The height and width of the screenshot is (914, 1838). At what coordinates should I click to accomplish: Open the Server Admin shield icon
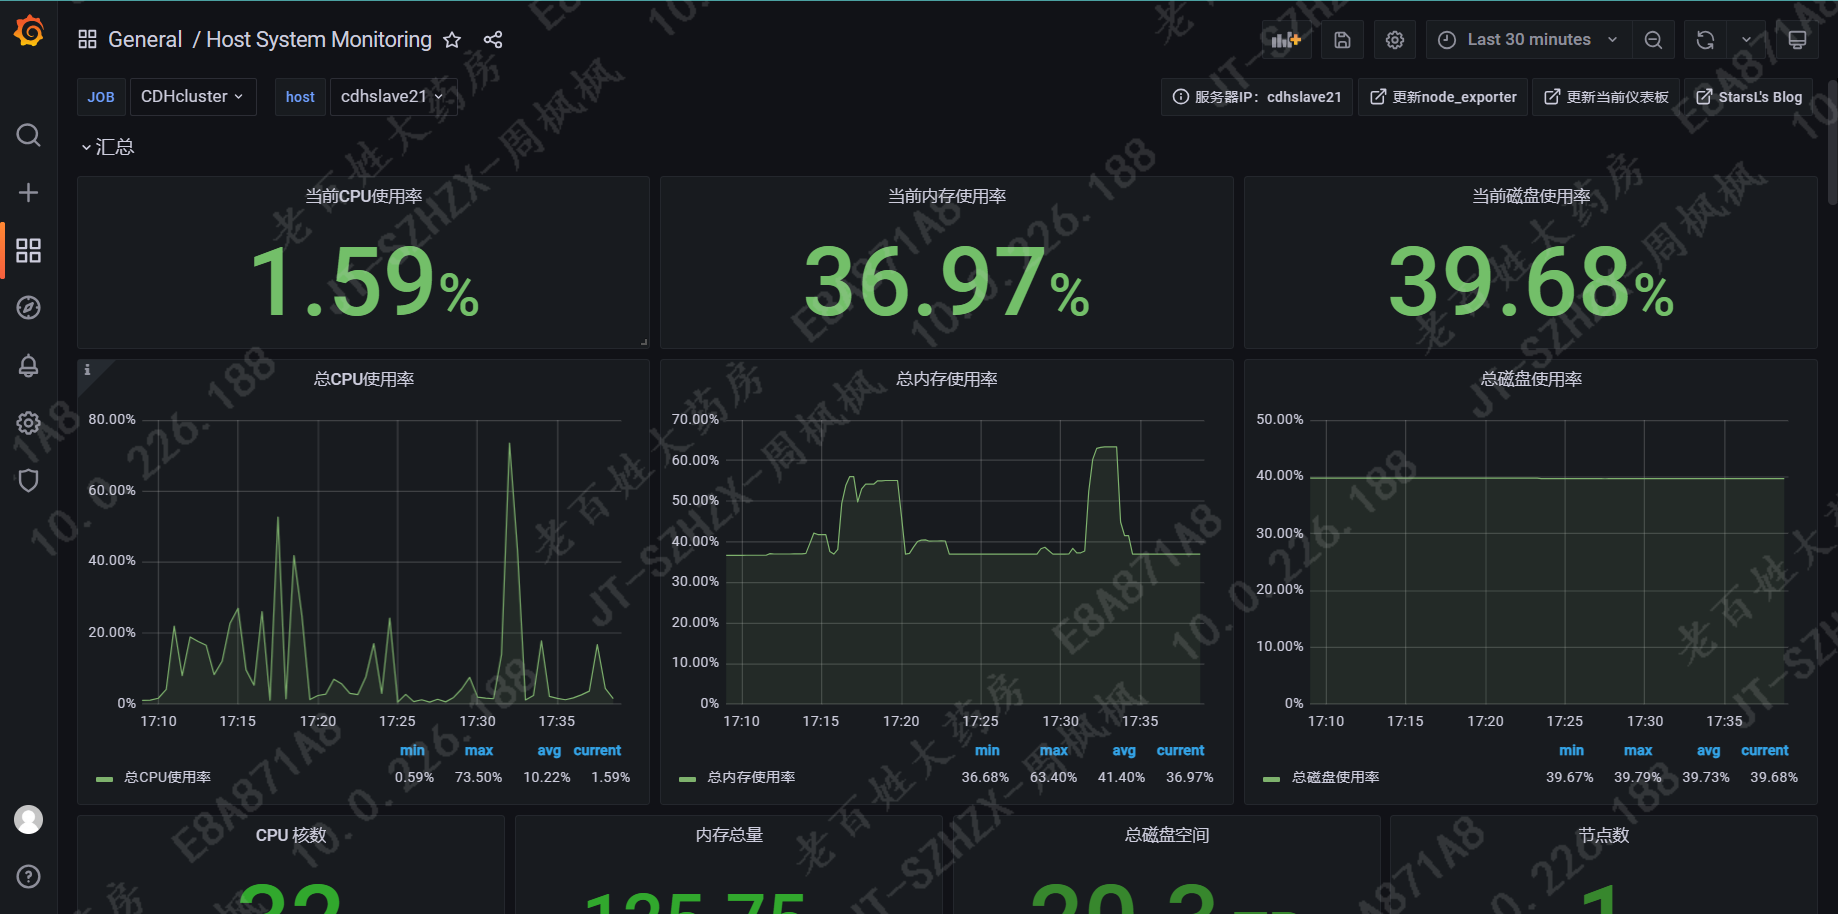click(29, 481)
